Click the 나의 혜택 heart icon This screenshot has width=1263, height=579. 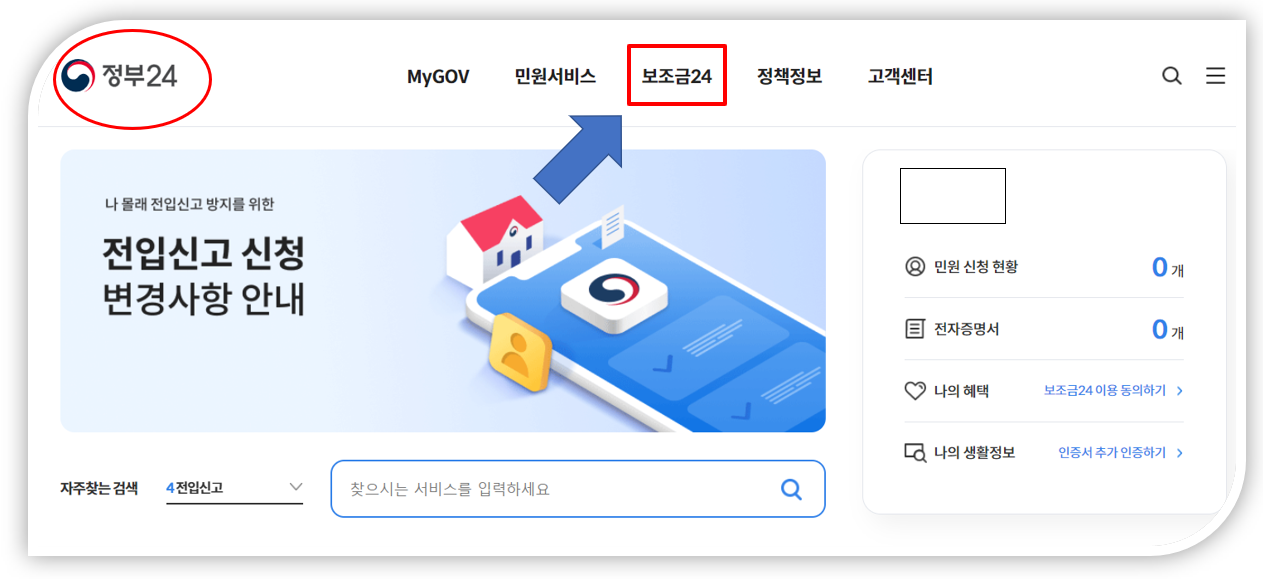click(914, 391)
